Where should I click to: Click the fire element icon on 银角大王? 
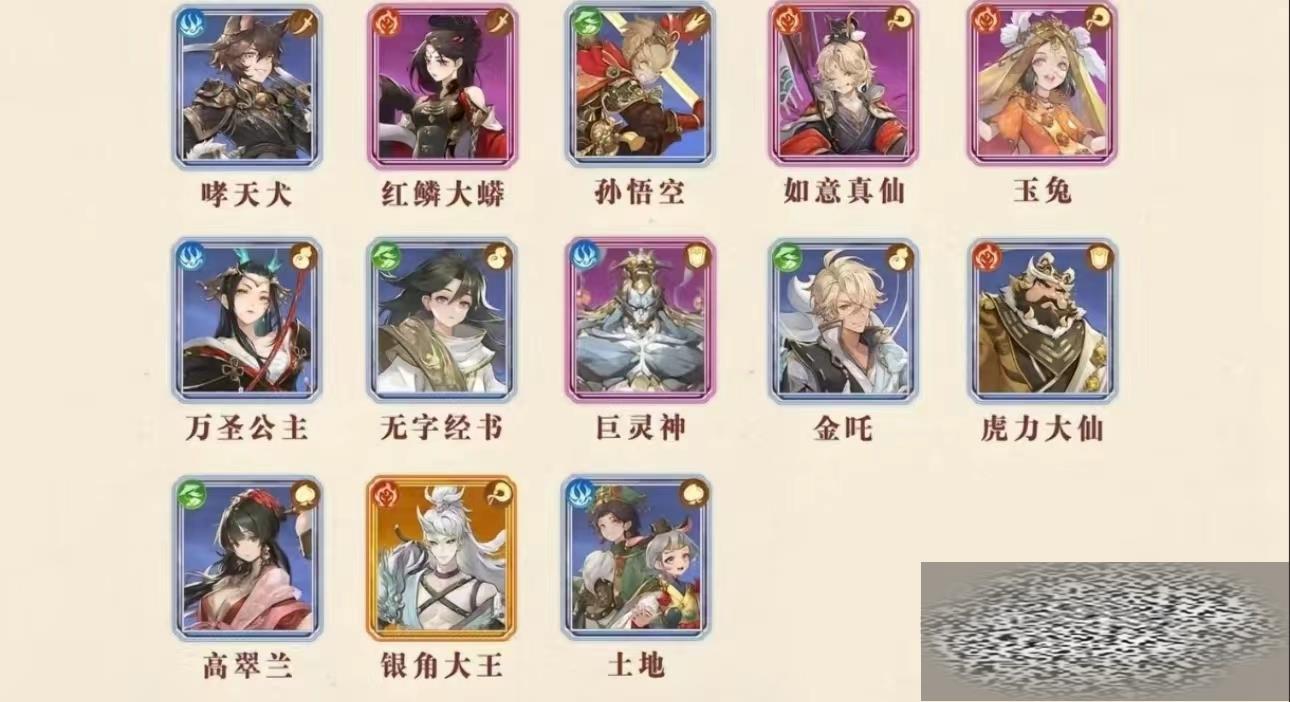385,494
